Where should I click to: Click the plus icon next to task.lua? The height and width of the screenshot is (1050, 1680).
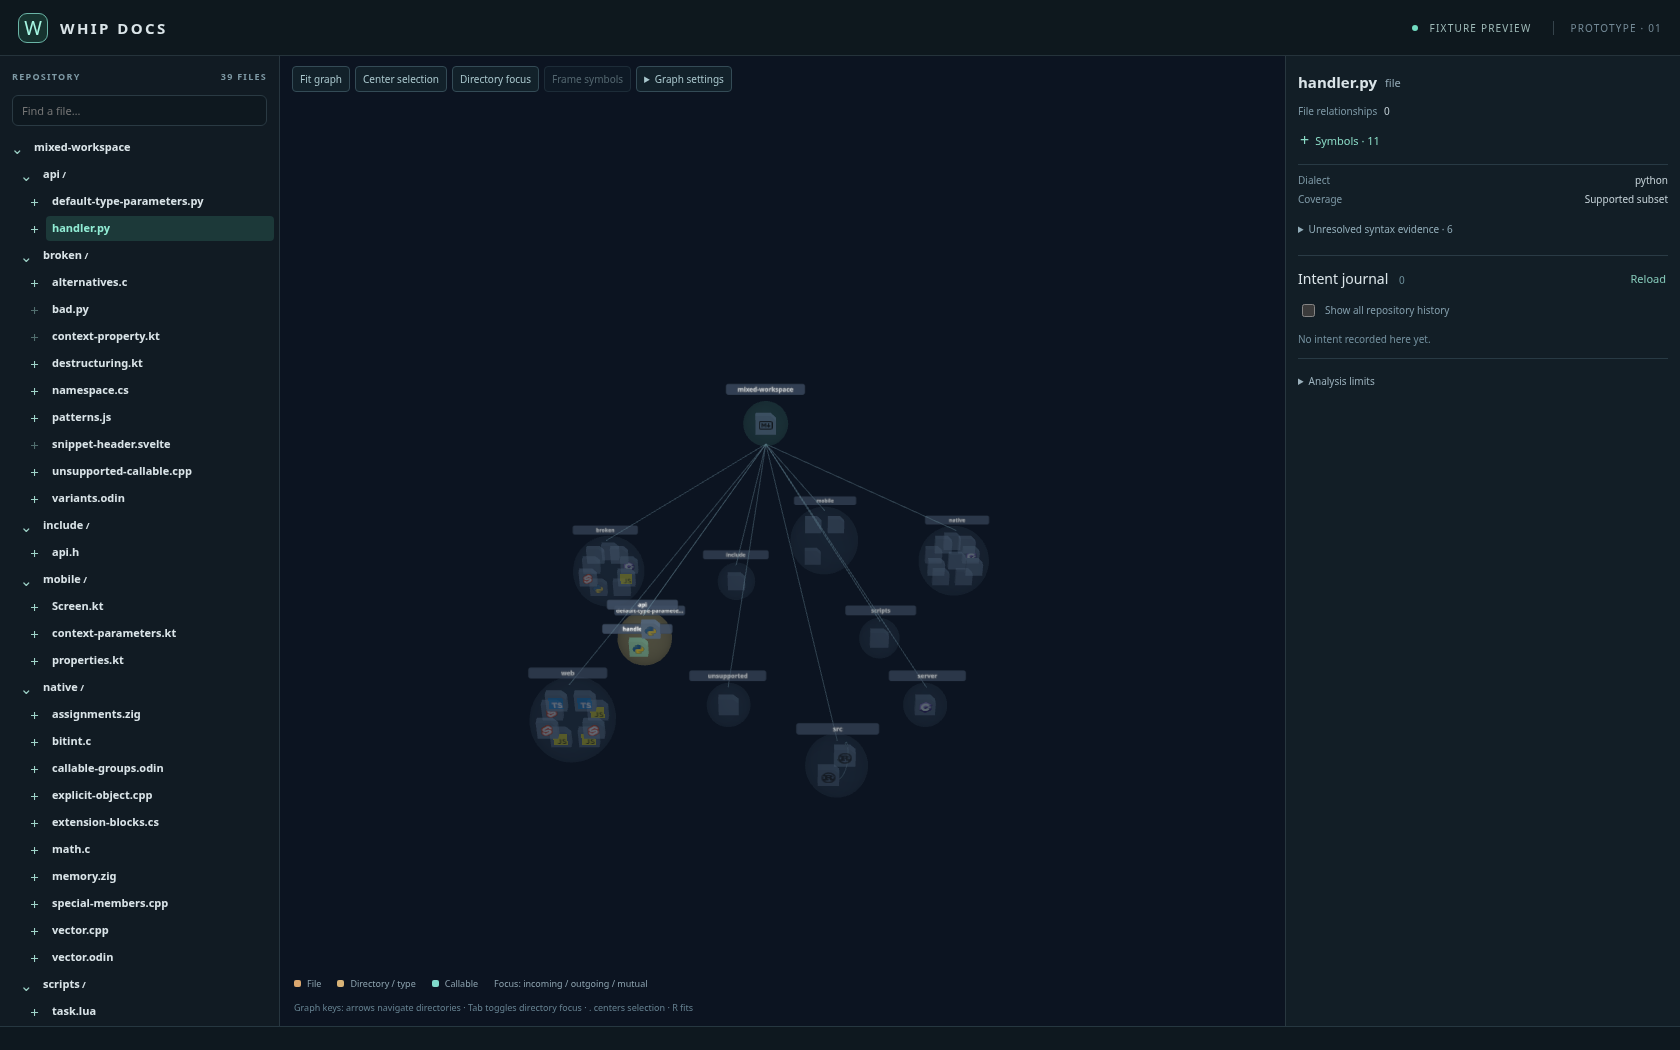point(34,1012)
